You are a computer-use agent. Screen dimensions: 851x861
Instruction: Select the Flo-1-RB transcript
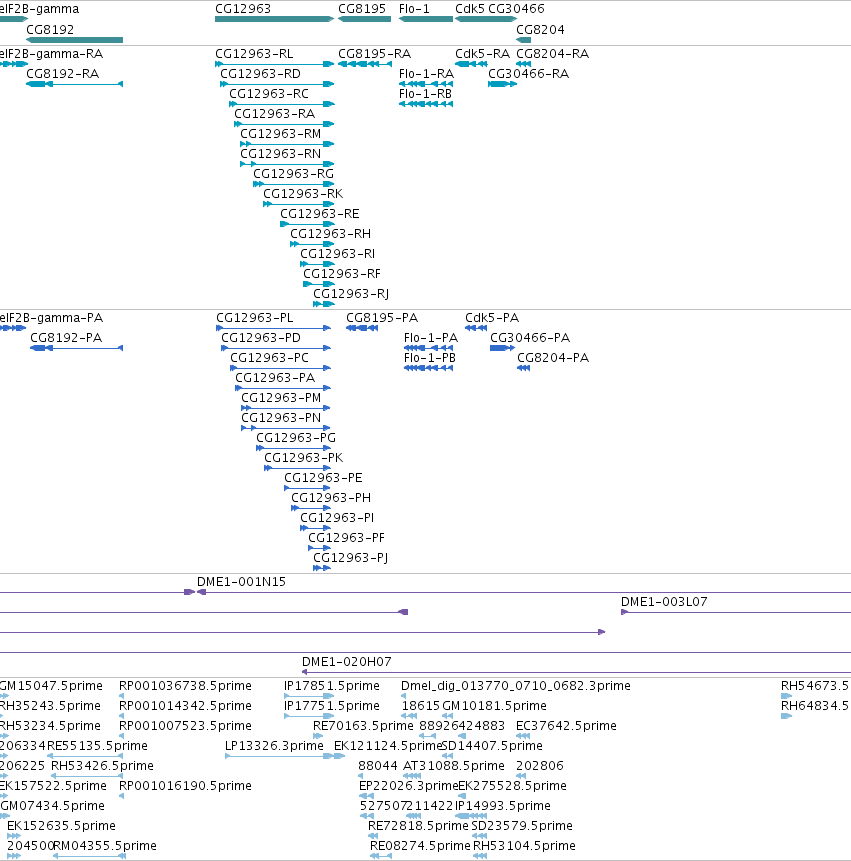pos(426,104)
